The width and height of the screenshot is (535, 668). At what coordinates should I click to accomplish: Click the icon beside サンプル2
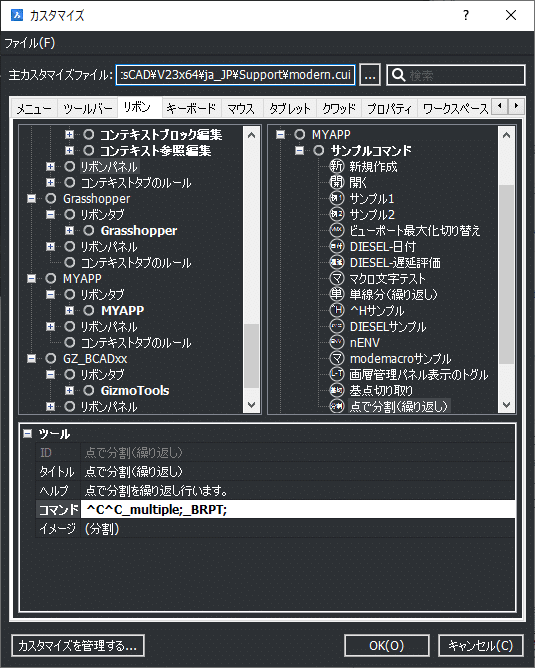coord(337,214)
